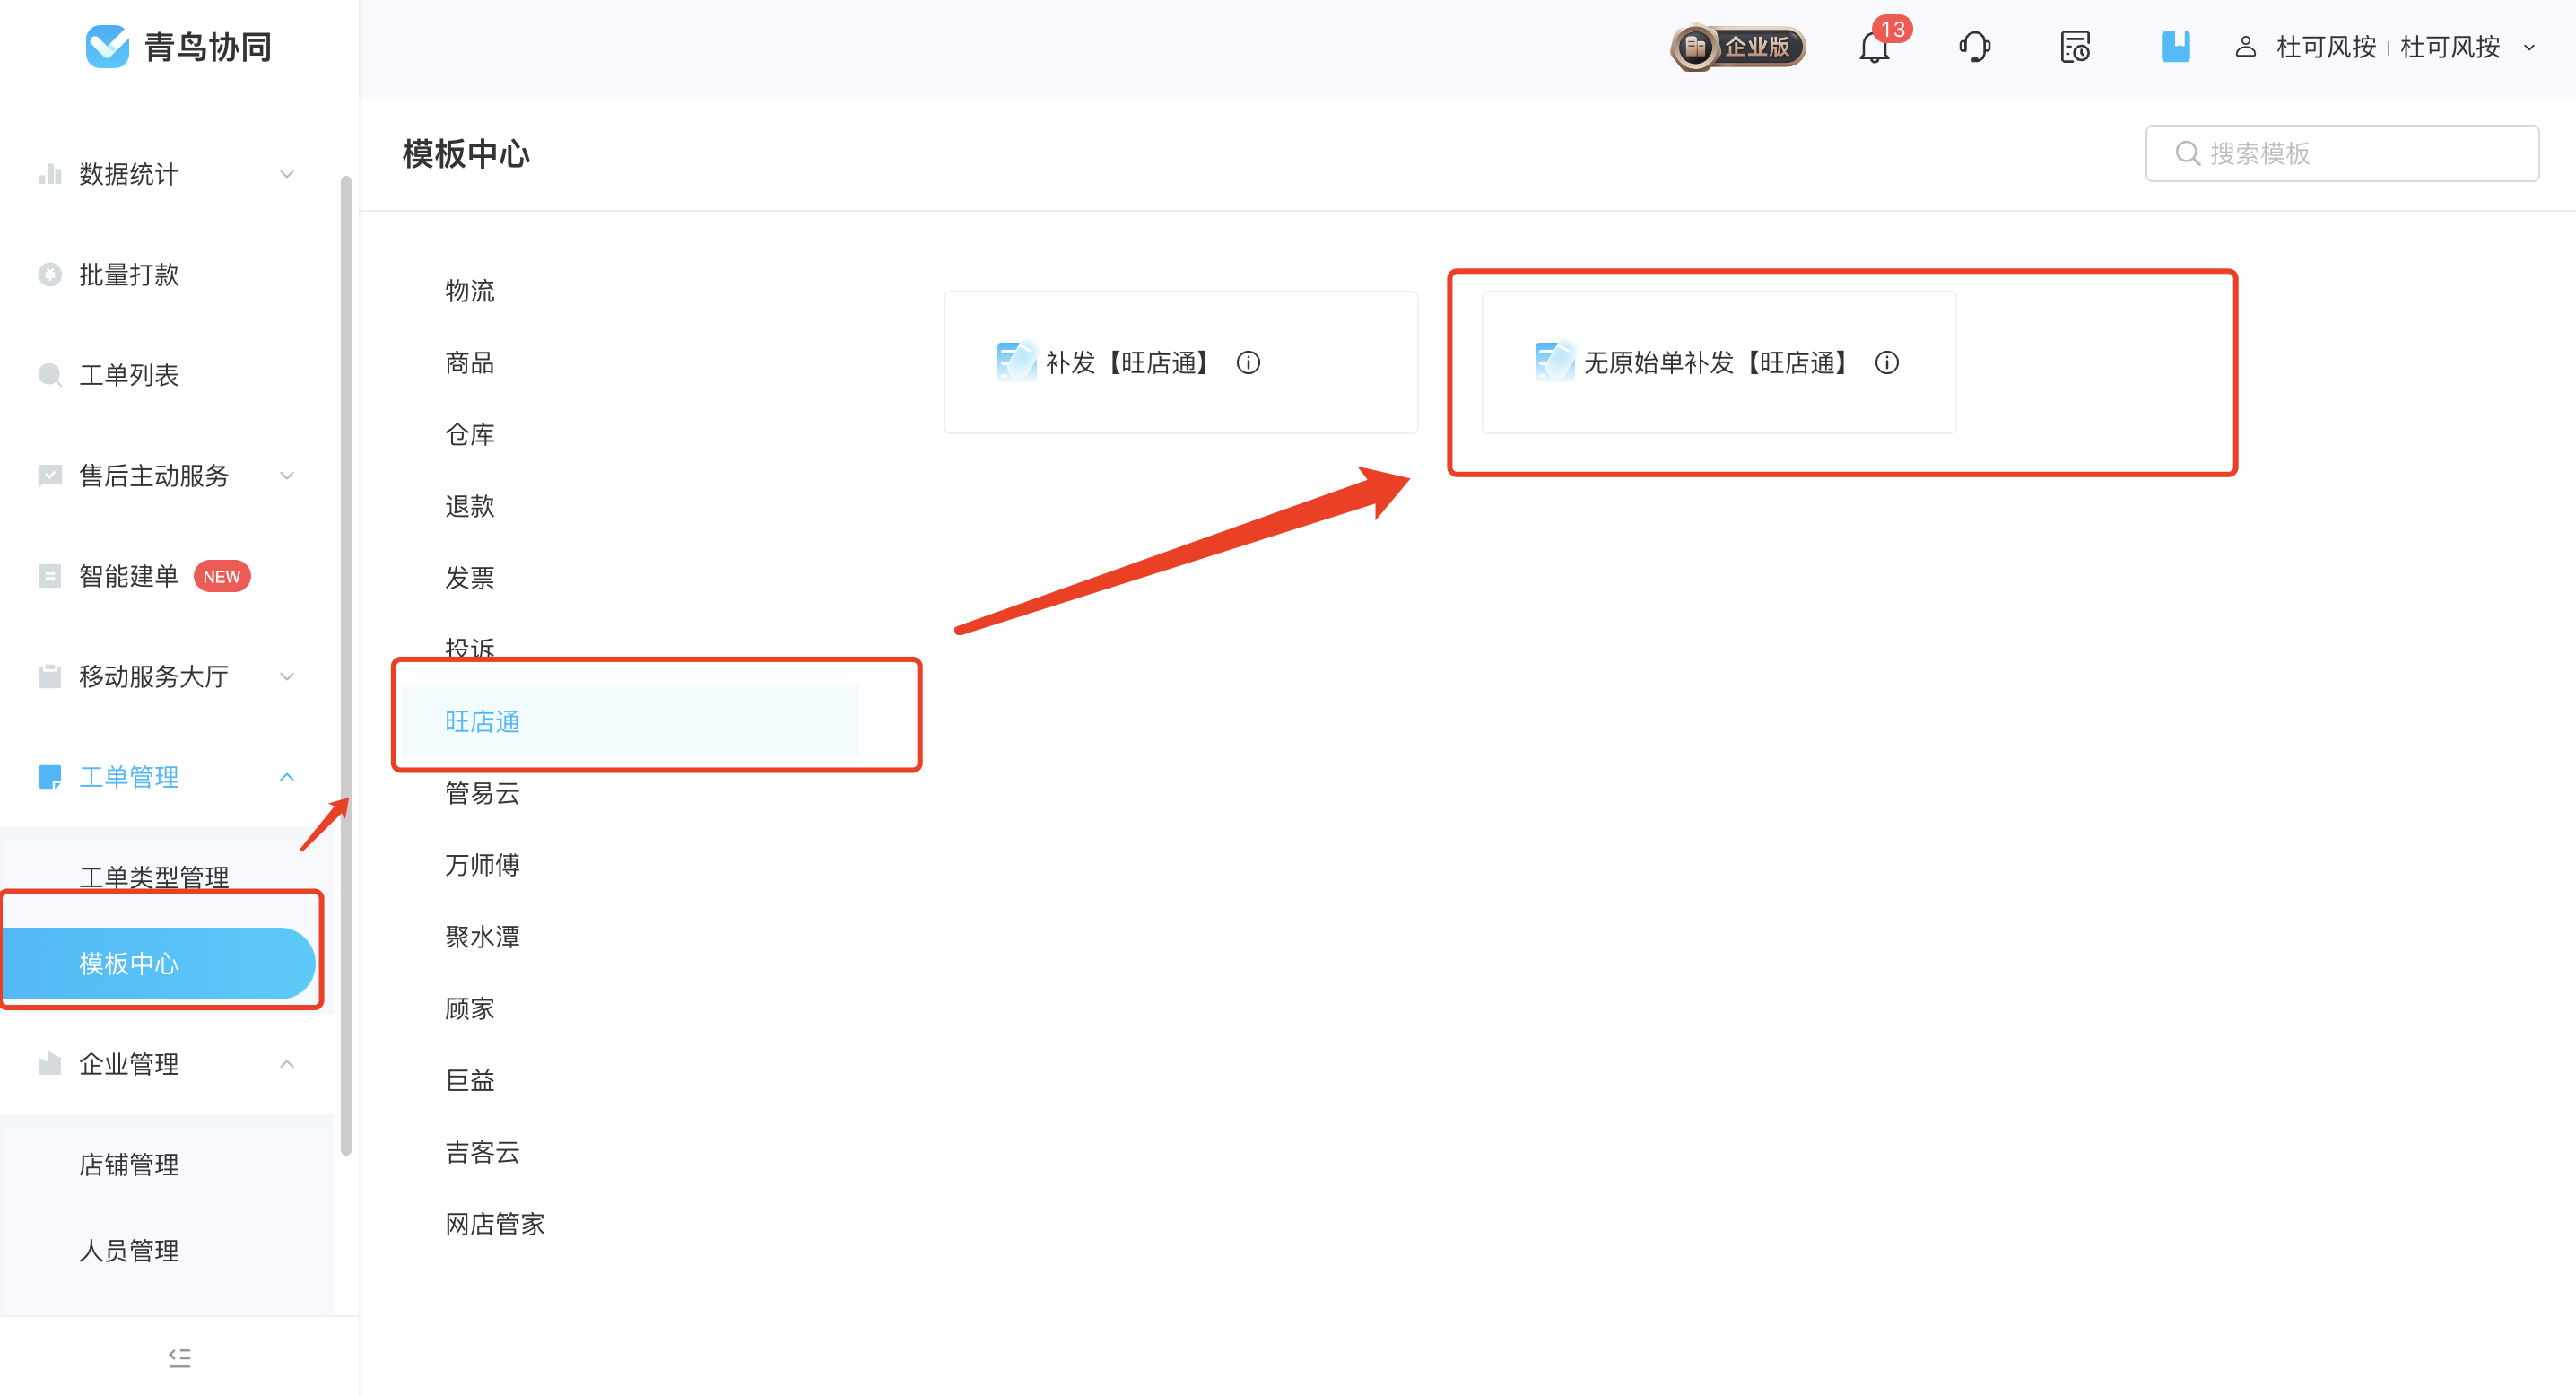The height and width of the screenshot is (1396, 2576).
Task: Click the 工单列表 search icon
Action: click(x=50, y=375)
